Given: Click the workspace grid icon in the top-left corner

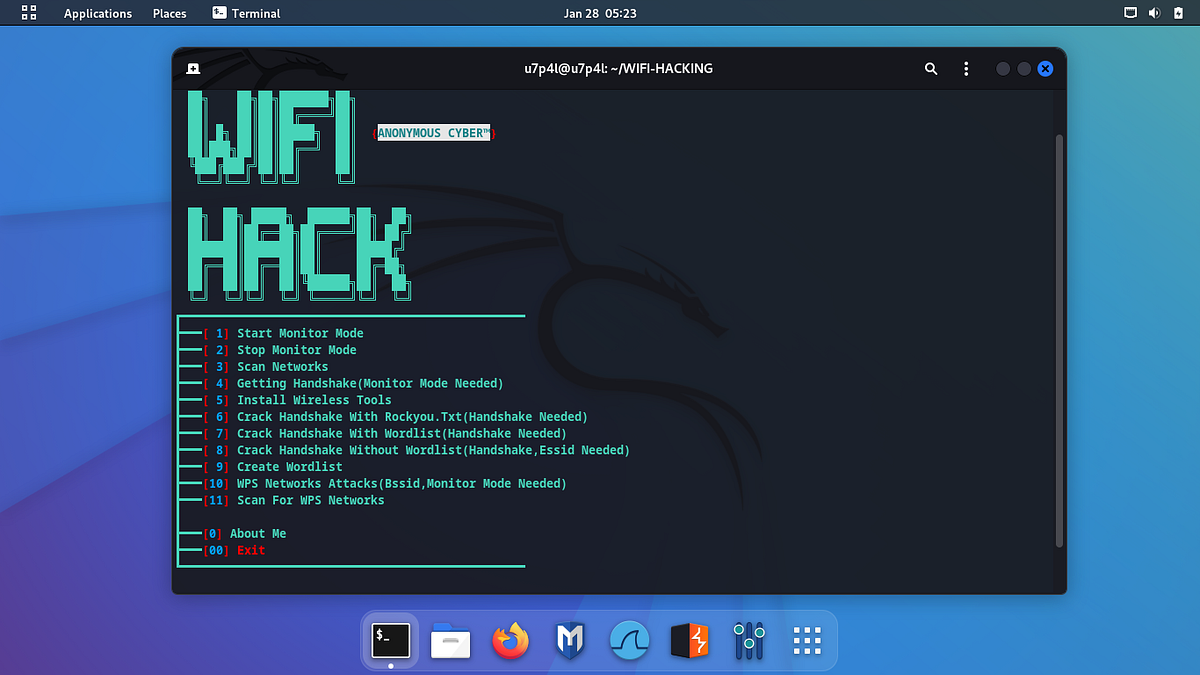Looking at the screenshot, I should pos(28,13).
